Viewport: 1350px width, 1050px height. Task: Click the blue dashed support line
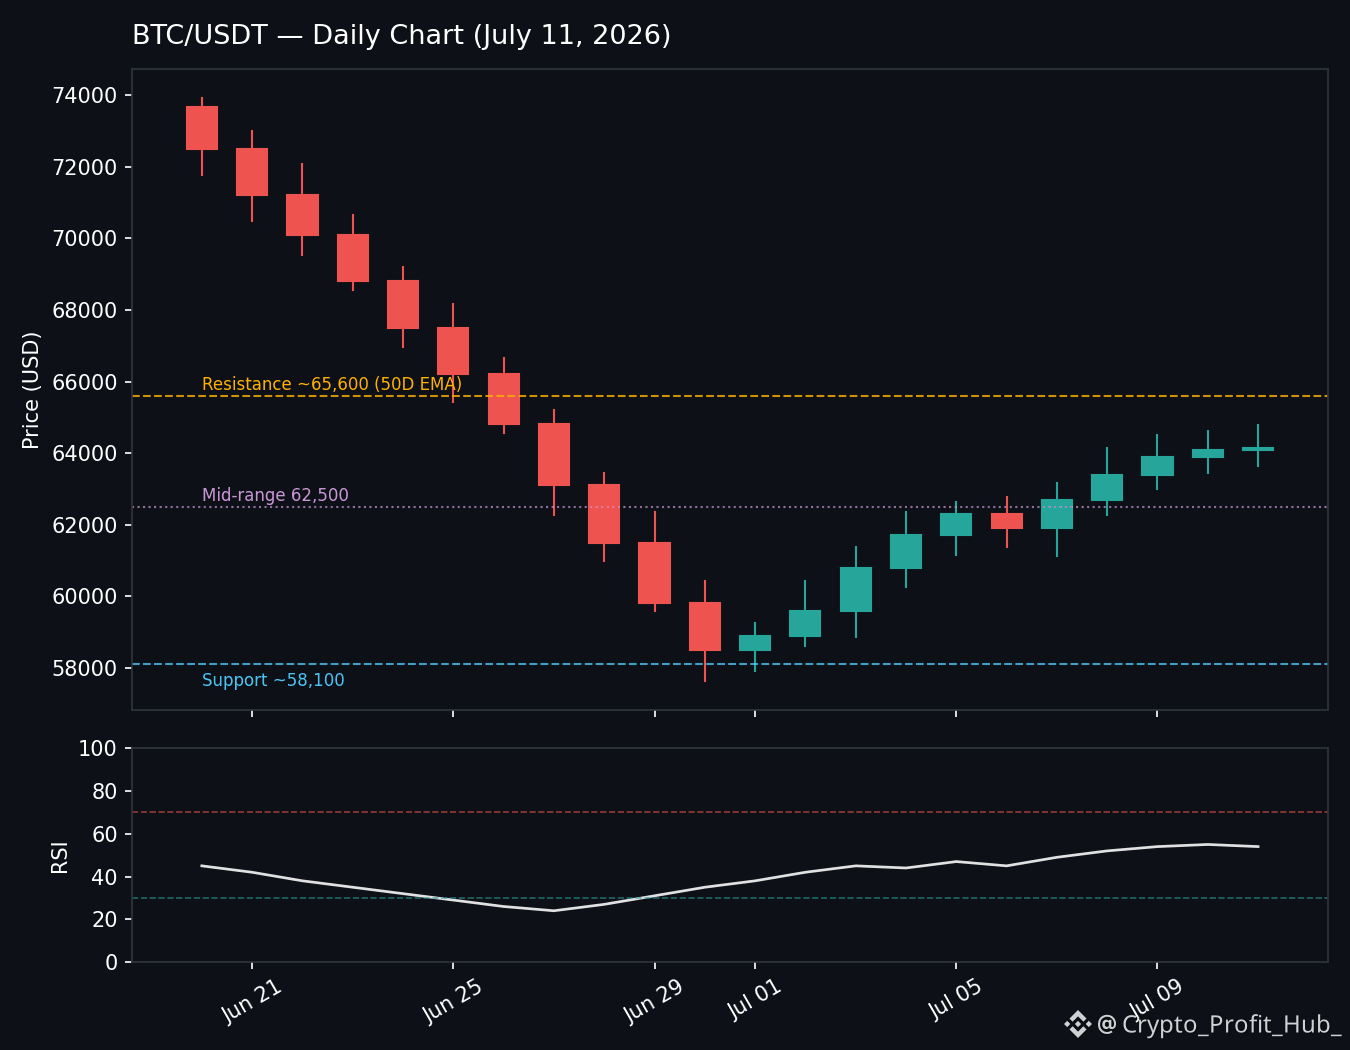[x=730, y=664]
